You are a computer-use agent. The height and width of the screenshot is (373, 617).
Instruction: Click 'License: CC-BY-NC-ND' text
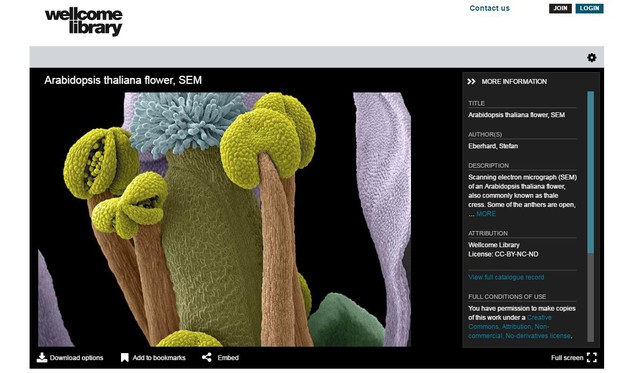coord(503,254)
